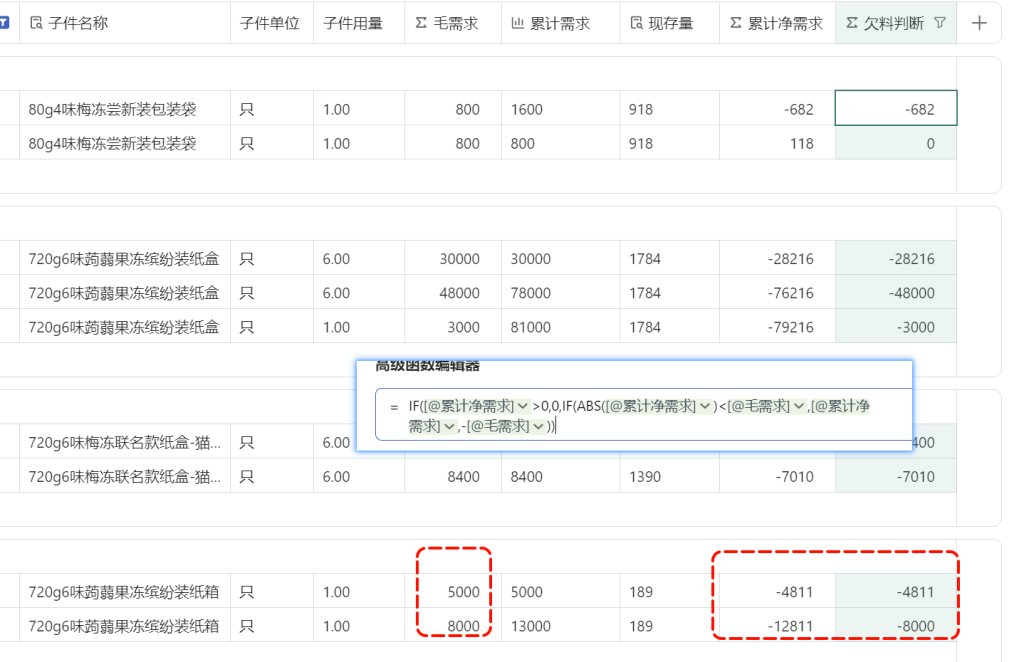Click the 累计净需求 cell showing -79216

[x=777, y=326]
